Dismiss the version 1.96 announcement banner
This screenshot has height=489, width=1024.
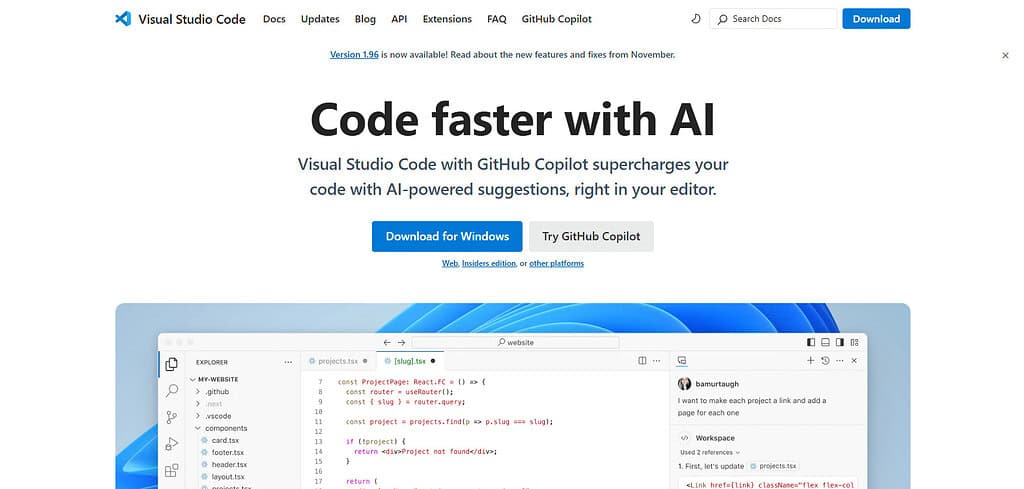tap(1005, 55)
